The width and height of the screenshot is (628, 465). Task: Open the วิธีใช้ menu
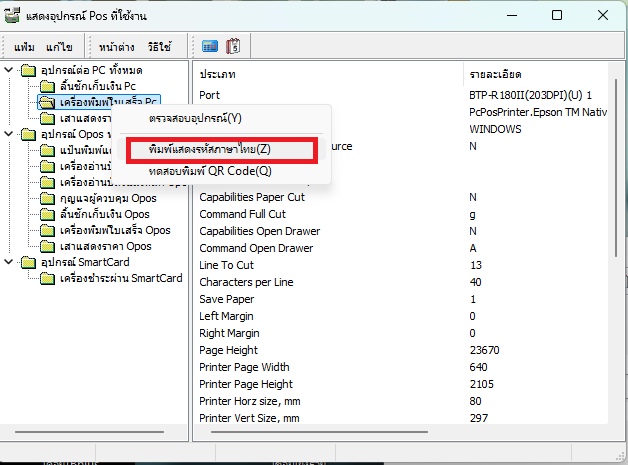point(158,47)
